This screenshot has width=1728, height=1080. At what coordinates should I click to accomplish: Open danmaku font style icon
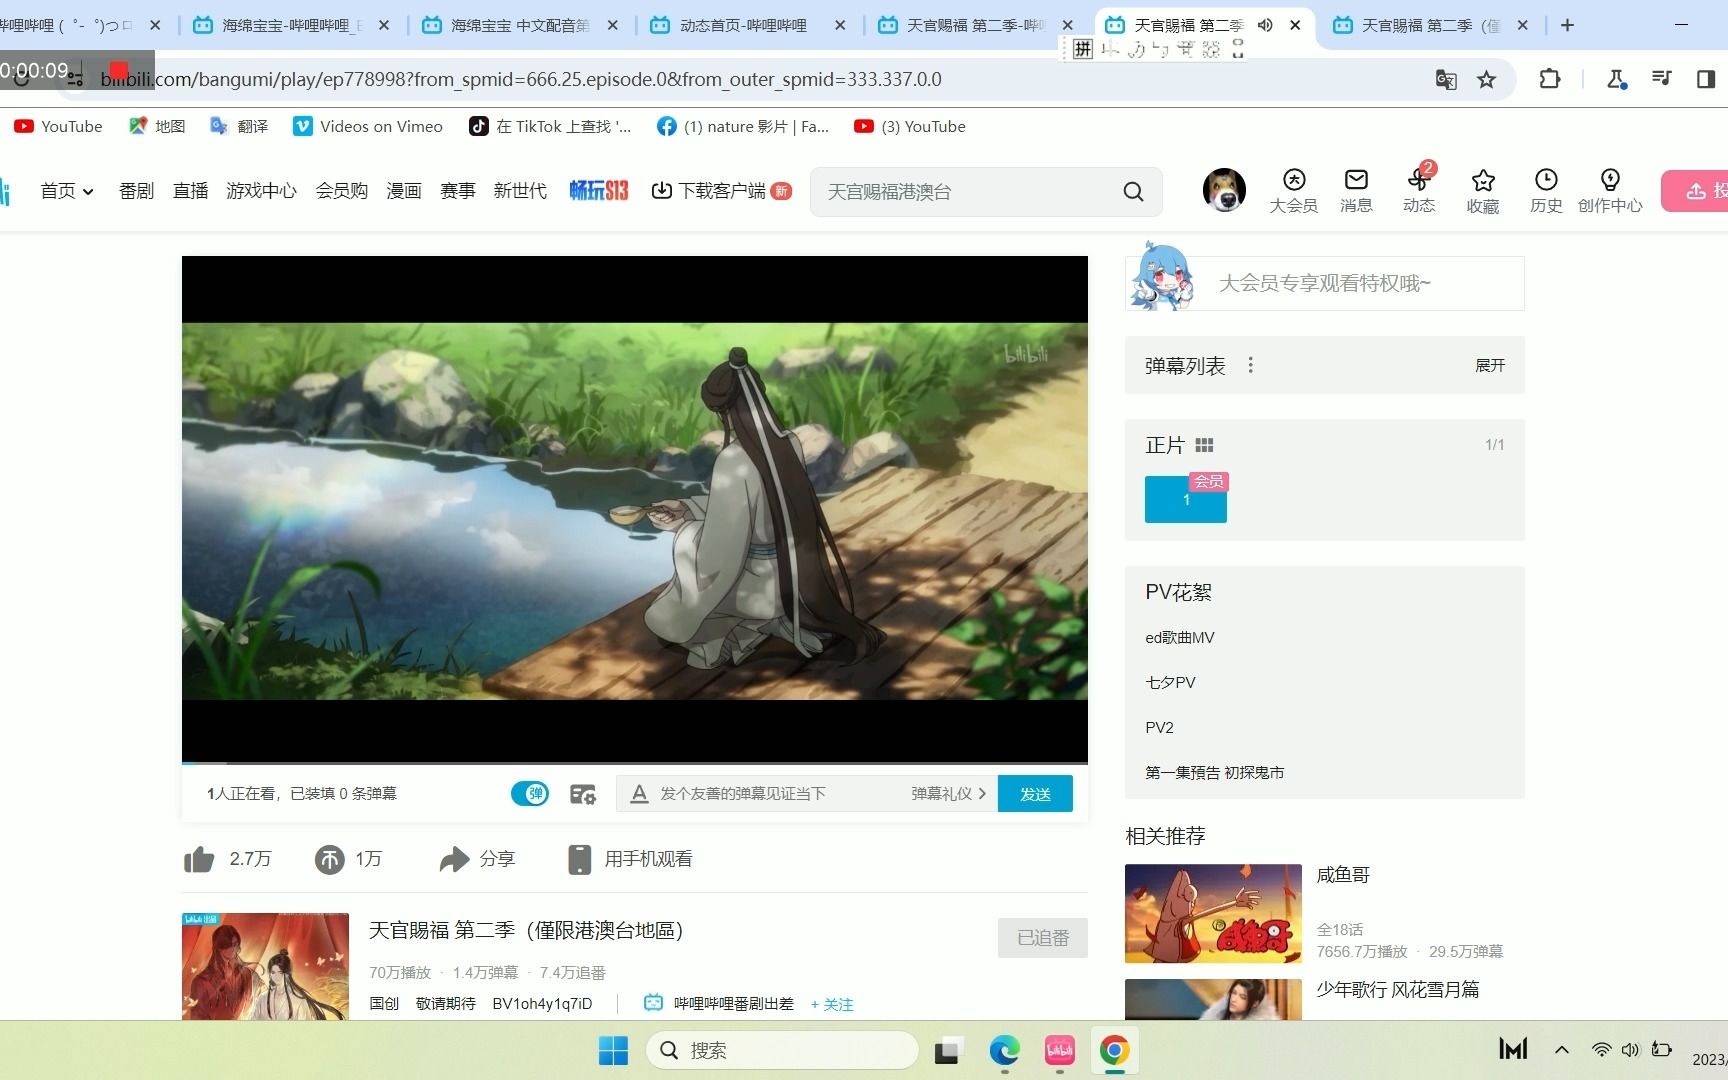(x=639, y=794)
